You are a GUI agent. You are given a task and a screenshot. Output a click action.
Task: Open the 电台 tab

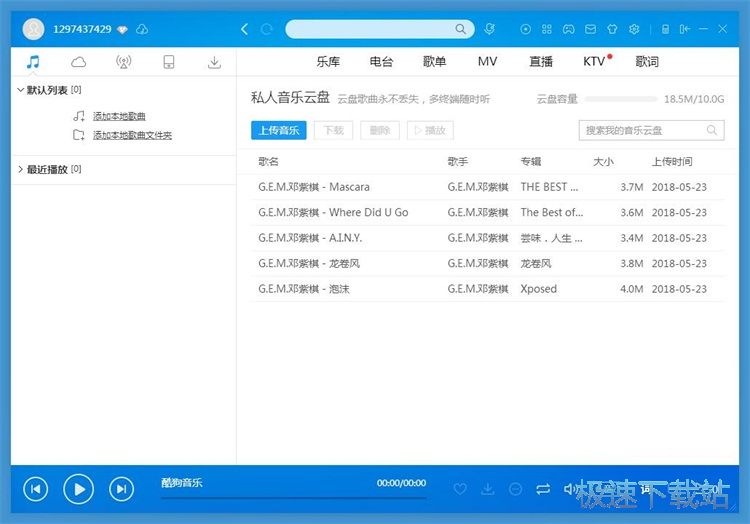[x=381, y=62]
